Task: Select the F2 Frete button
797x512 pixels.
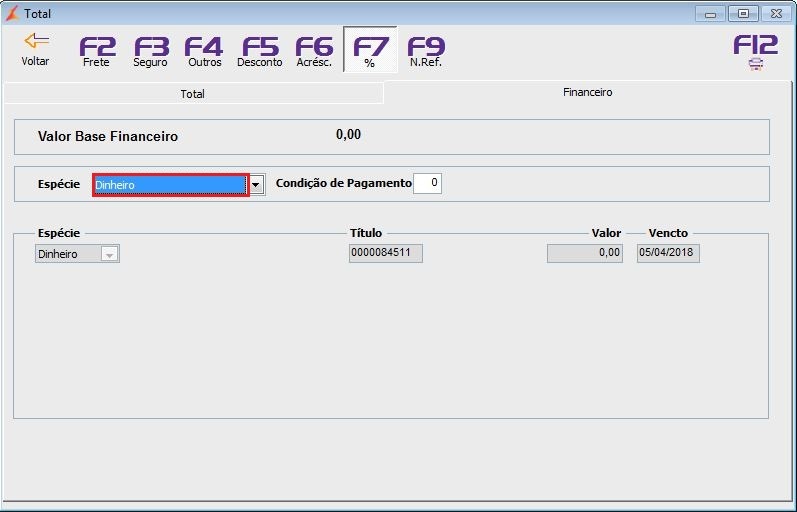Action: click(x=97, y=51)
